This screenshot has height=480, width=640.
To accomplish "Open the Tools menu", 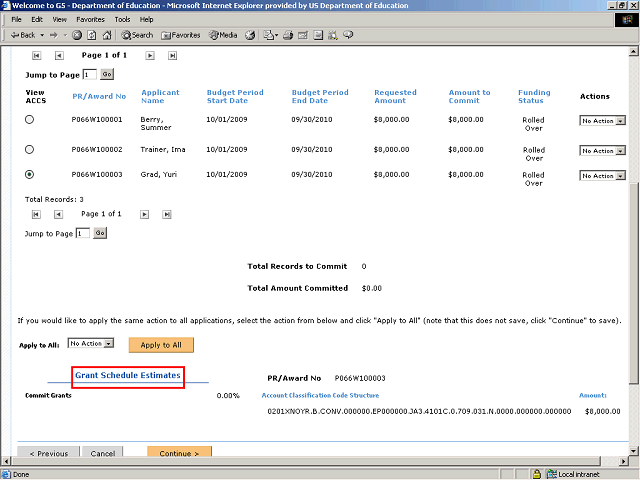I will 122,19.
